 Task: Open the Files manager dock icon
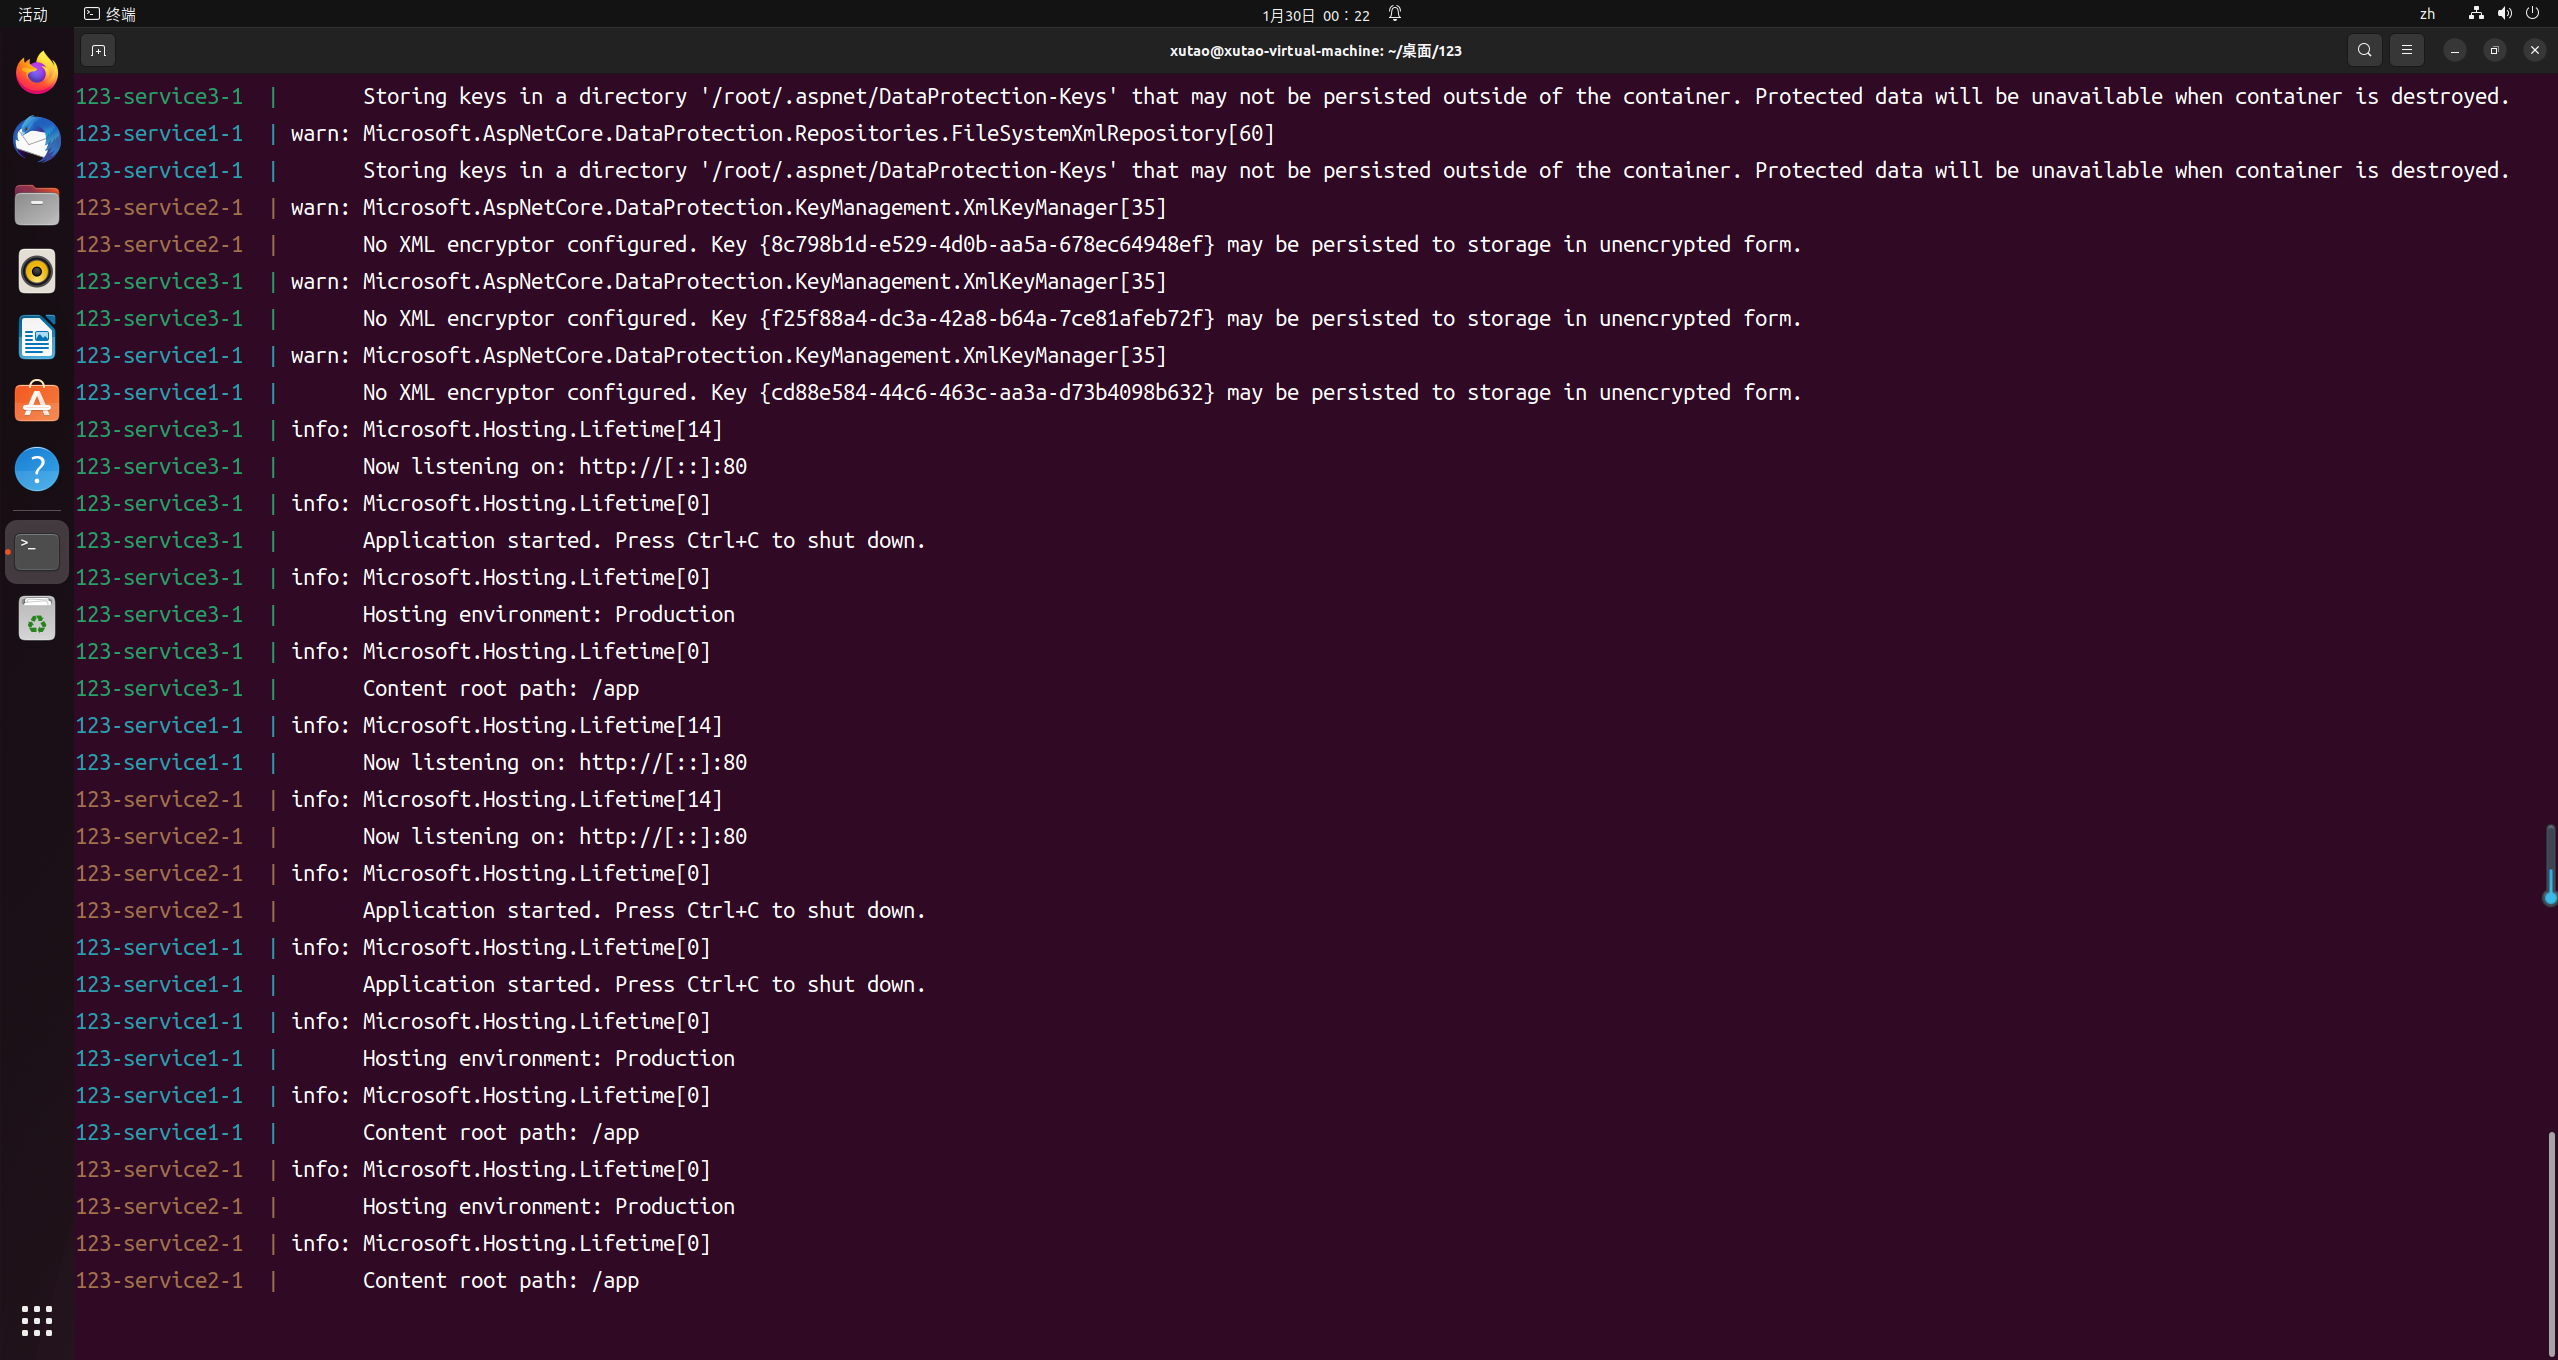click(x=37, y=205)
